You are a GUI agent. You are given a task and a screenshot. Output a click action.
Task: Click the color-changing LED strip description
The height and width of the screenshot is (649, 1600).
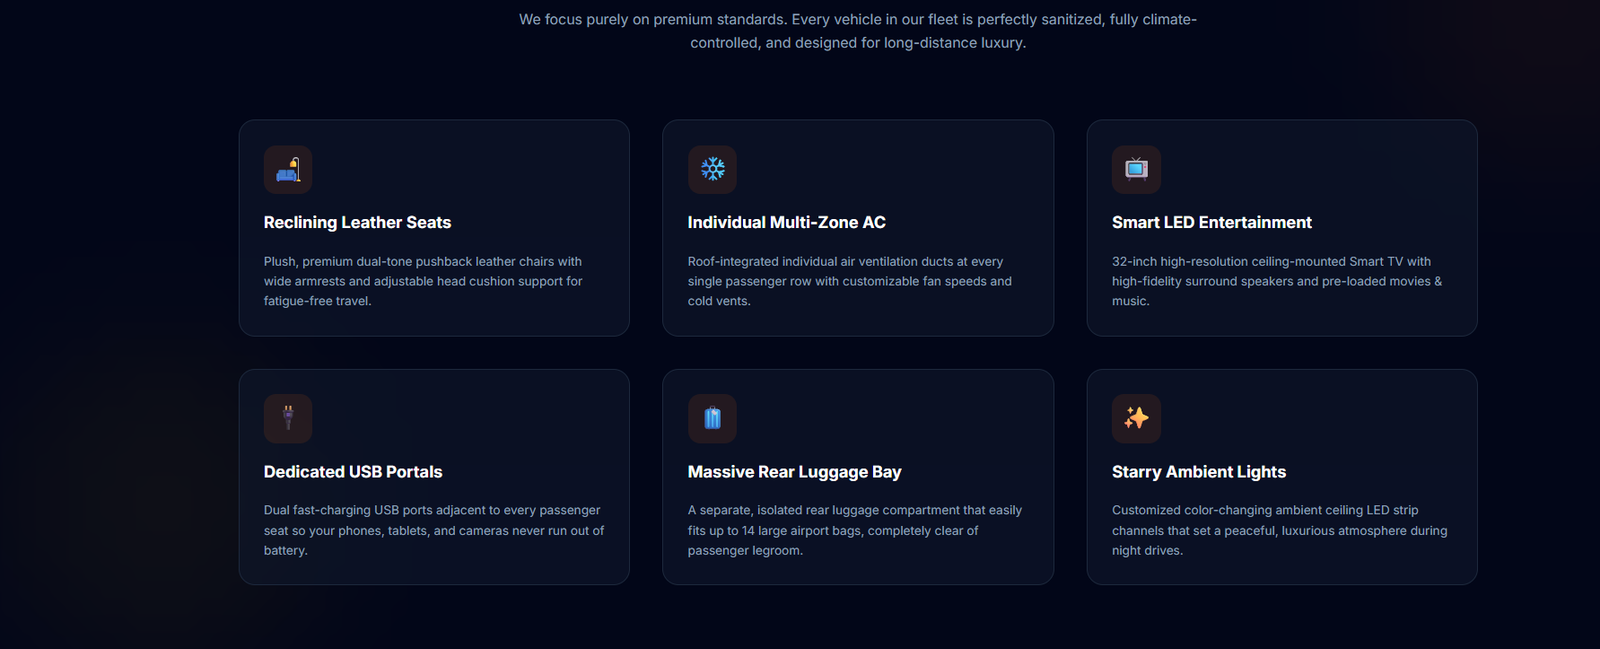tap(1280, 530)
